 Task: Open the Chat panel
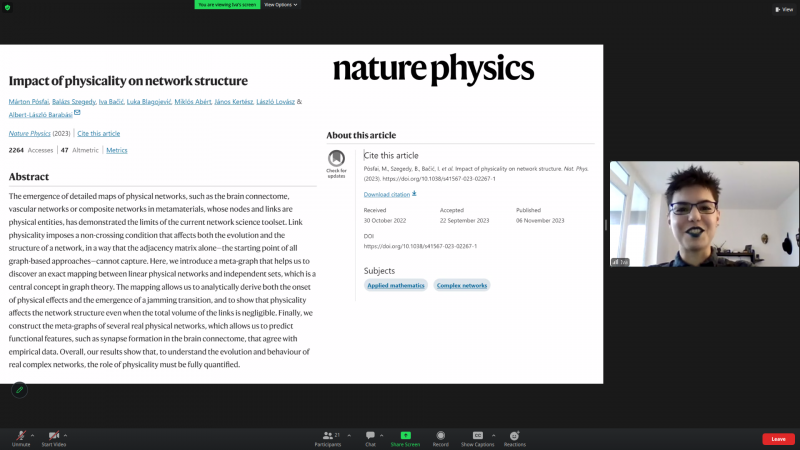click(370, 438)
